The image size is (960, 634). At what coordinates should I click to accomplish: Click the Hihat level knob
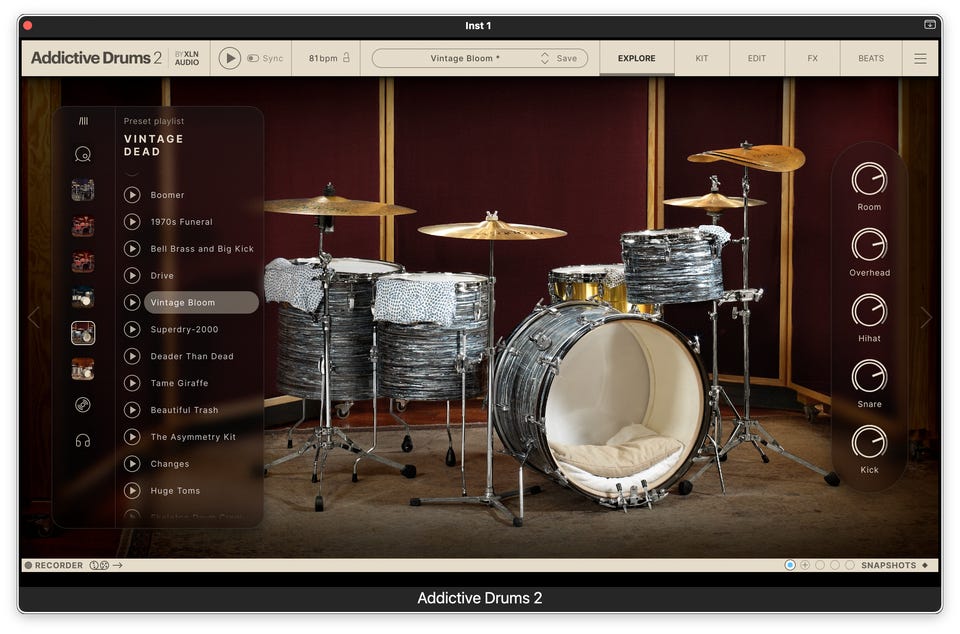point(869,310)
